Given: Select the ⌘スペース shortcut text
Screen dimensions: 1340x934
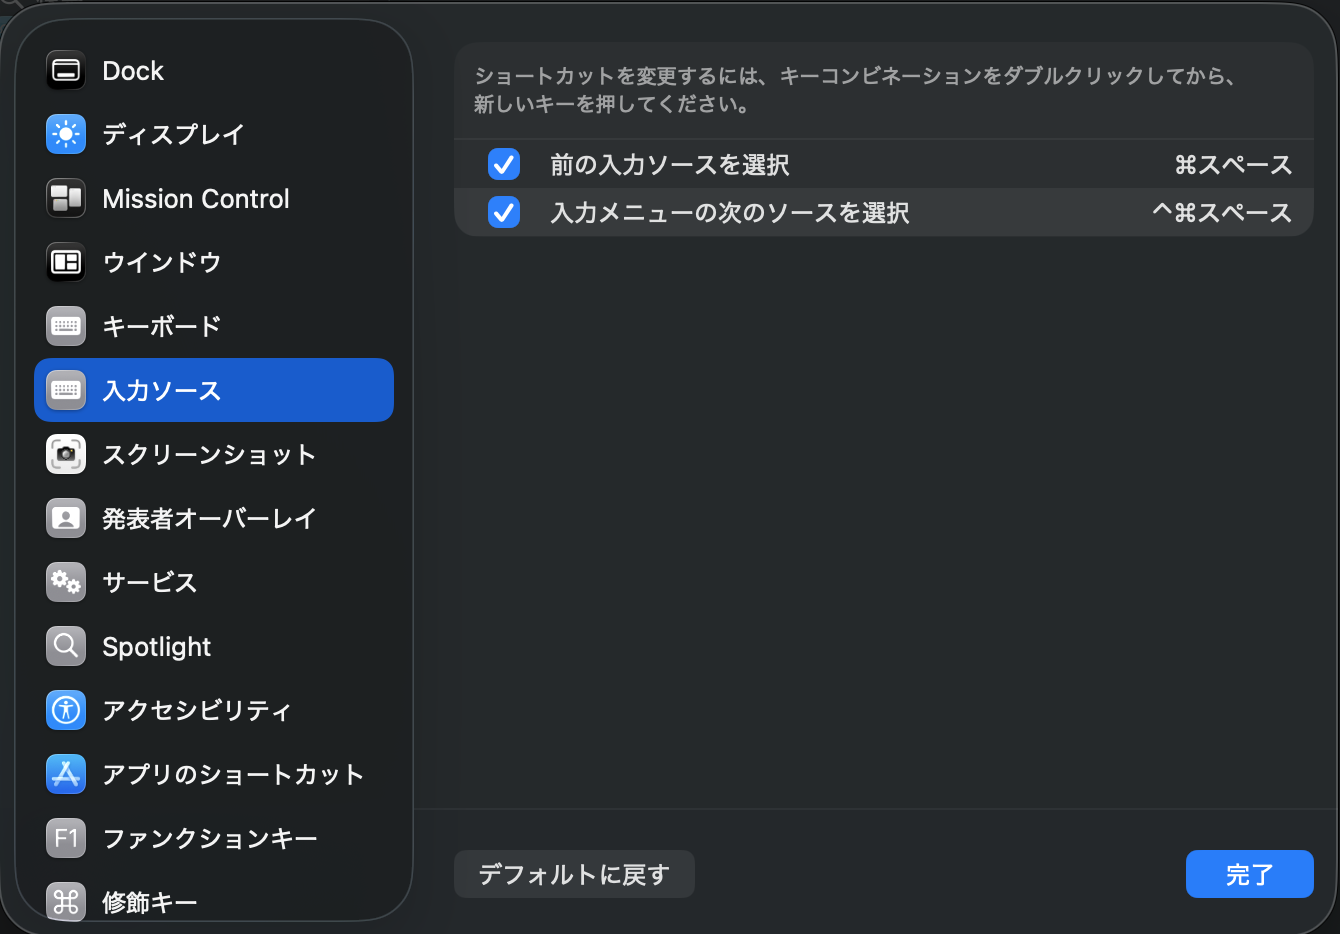Looking at the screenshot, I should tap(1233, 164).
